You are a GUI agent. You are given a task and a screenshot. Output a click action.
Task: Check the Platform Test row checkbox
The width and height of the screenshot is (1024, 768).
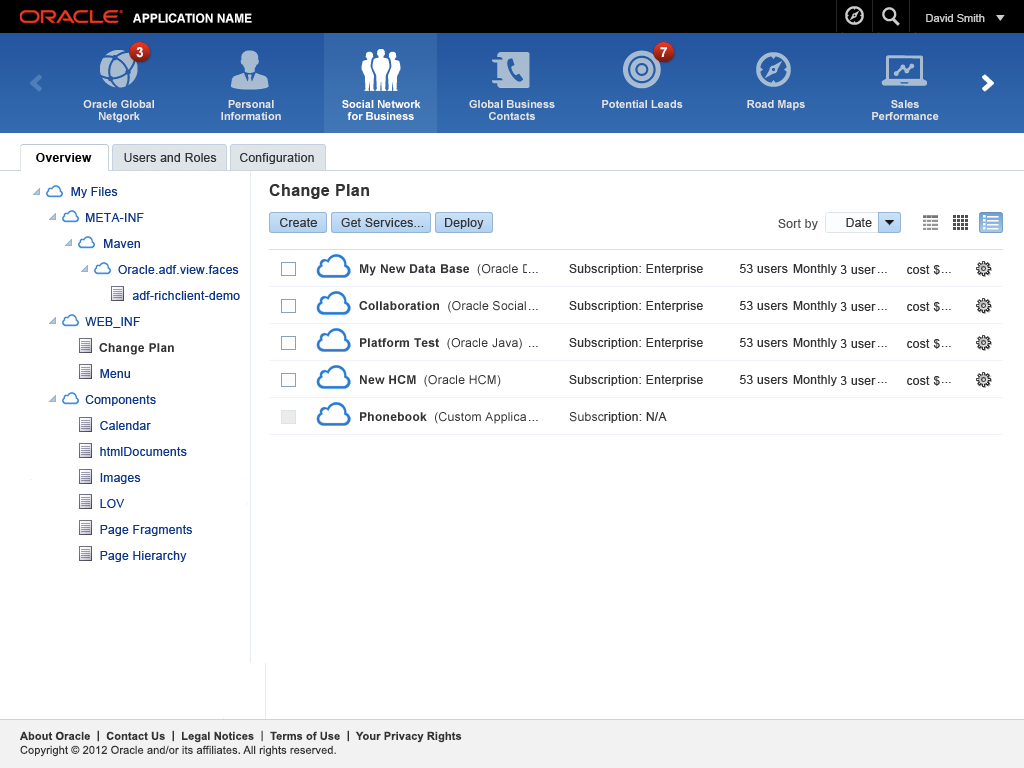[288, 343]
